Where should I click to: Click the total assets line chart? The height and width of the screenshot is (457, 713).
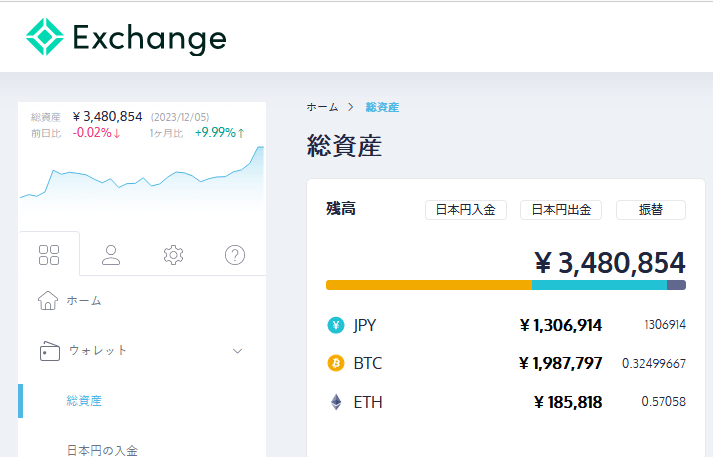click(x=142, y=182)
